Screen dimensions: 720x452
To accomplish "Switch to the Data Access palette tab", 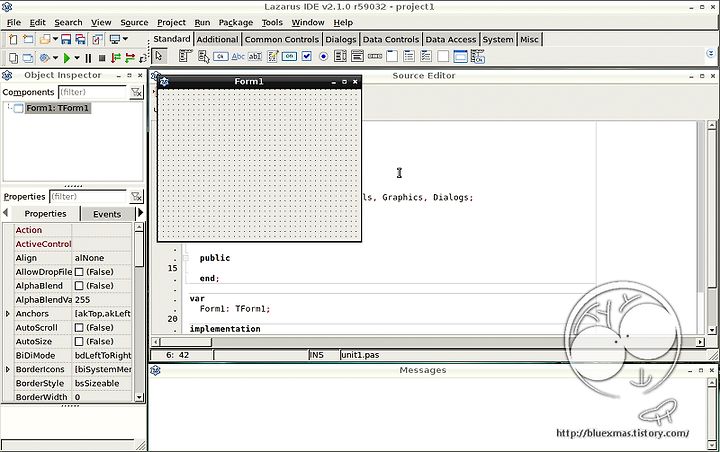I will coord(450,40).
